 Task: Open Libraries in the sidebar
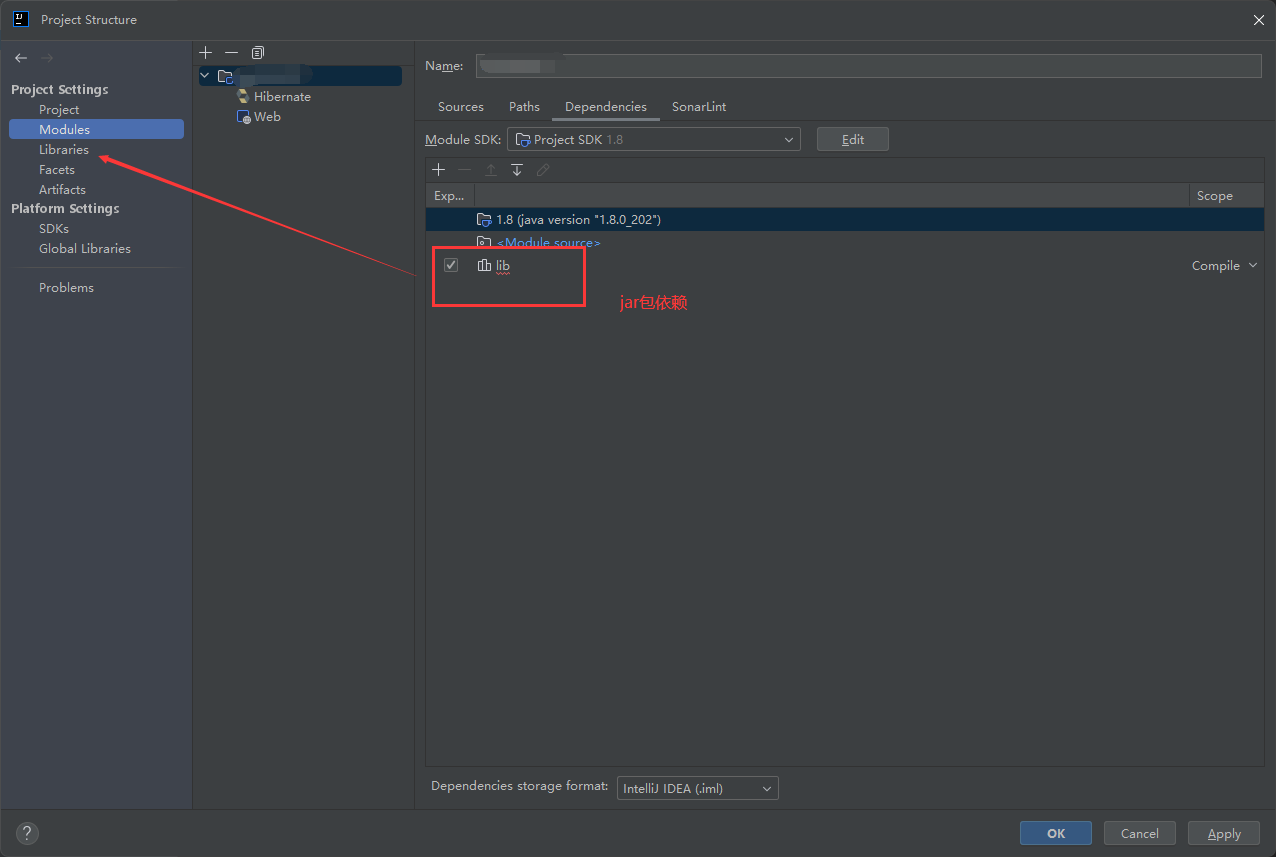coord(64,150)
